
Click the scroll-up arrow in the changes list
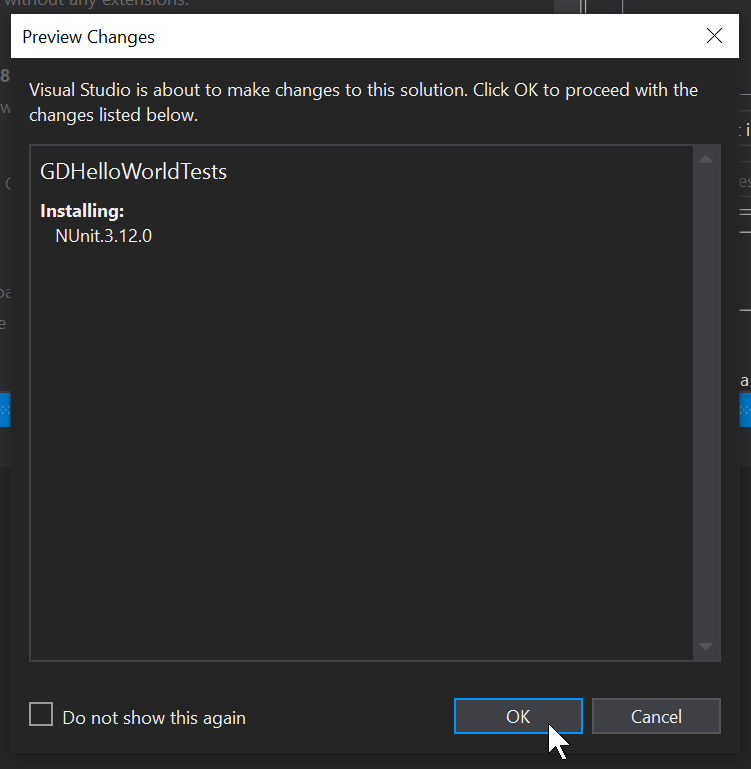click(705, 159)
